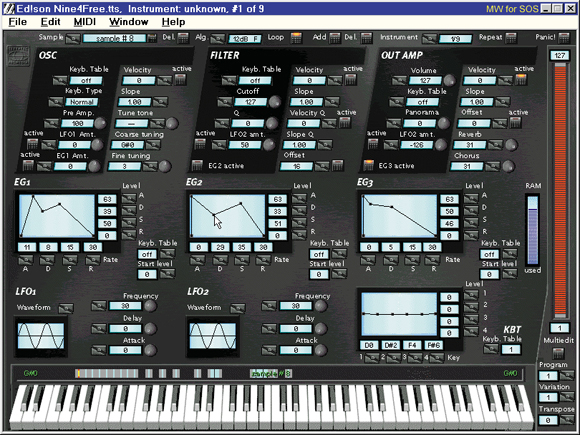
Task: Turn the OSC Pre Amp. knob
Action: [100, 123]
